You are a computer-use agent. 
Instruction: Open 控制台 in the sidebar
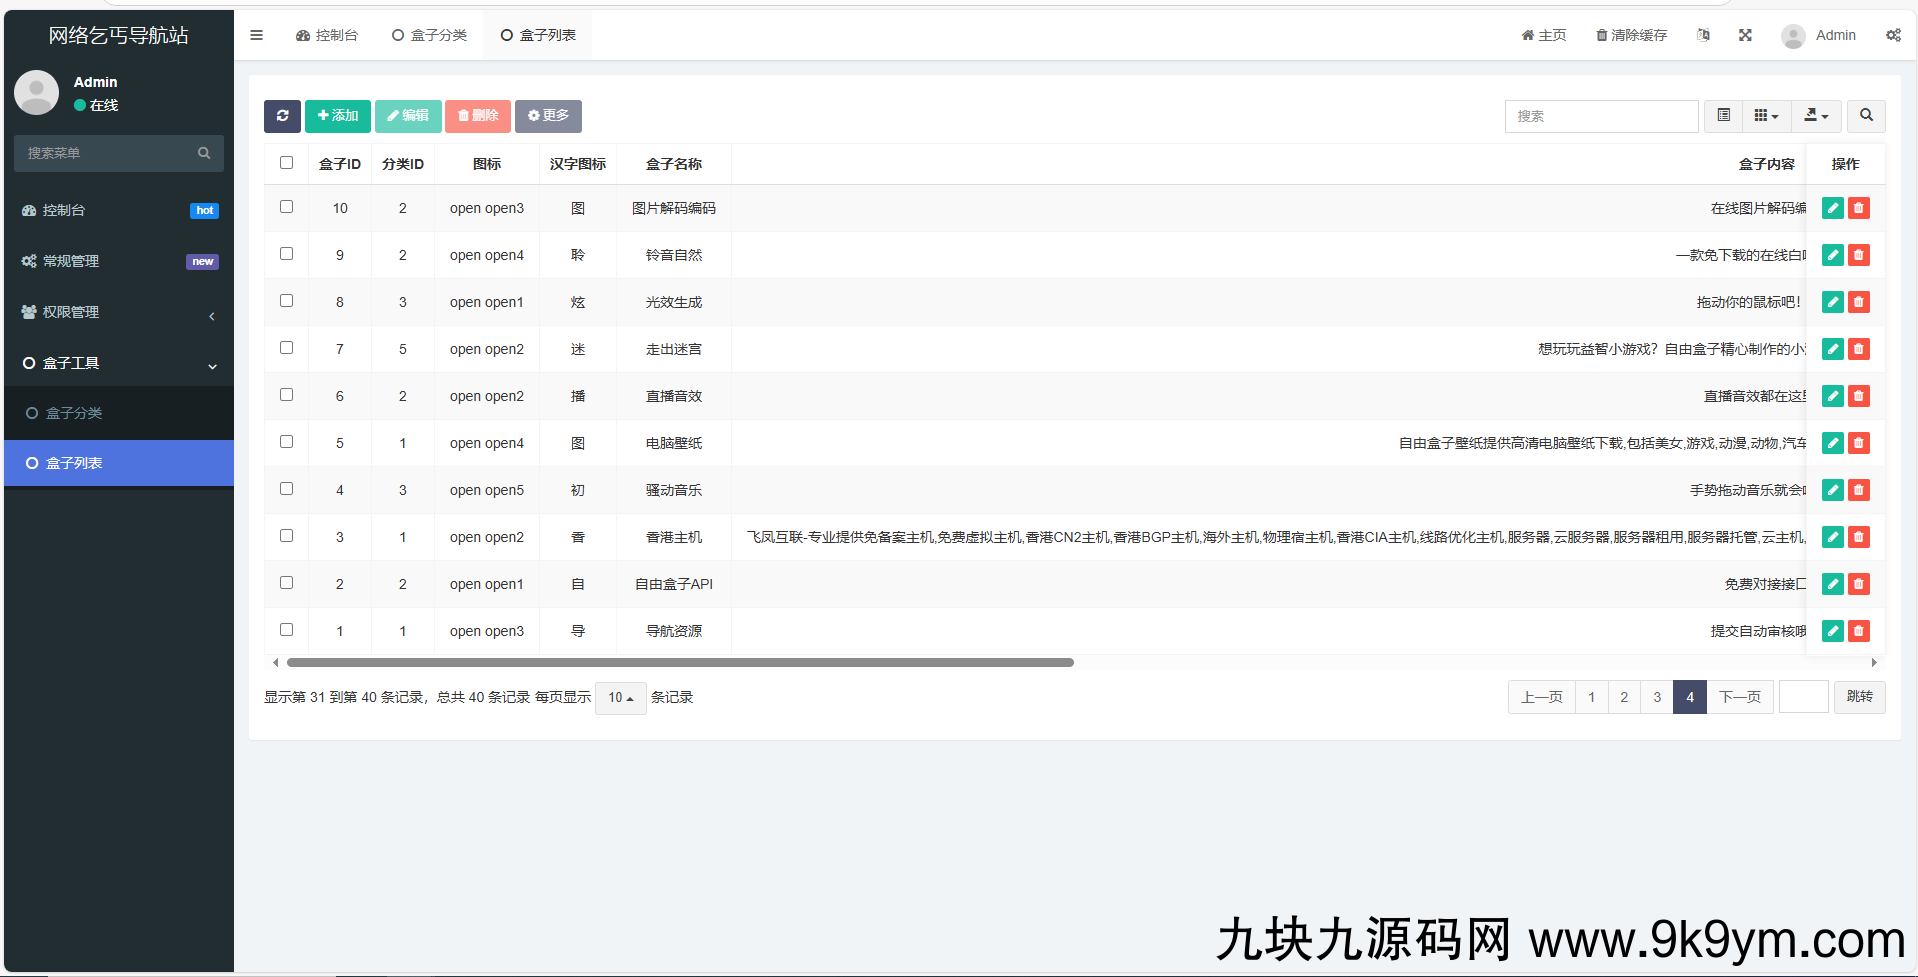coord(119,210)
